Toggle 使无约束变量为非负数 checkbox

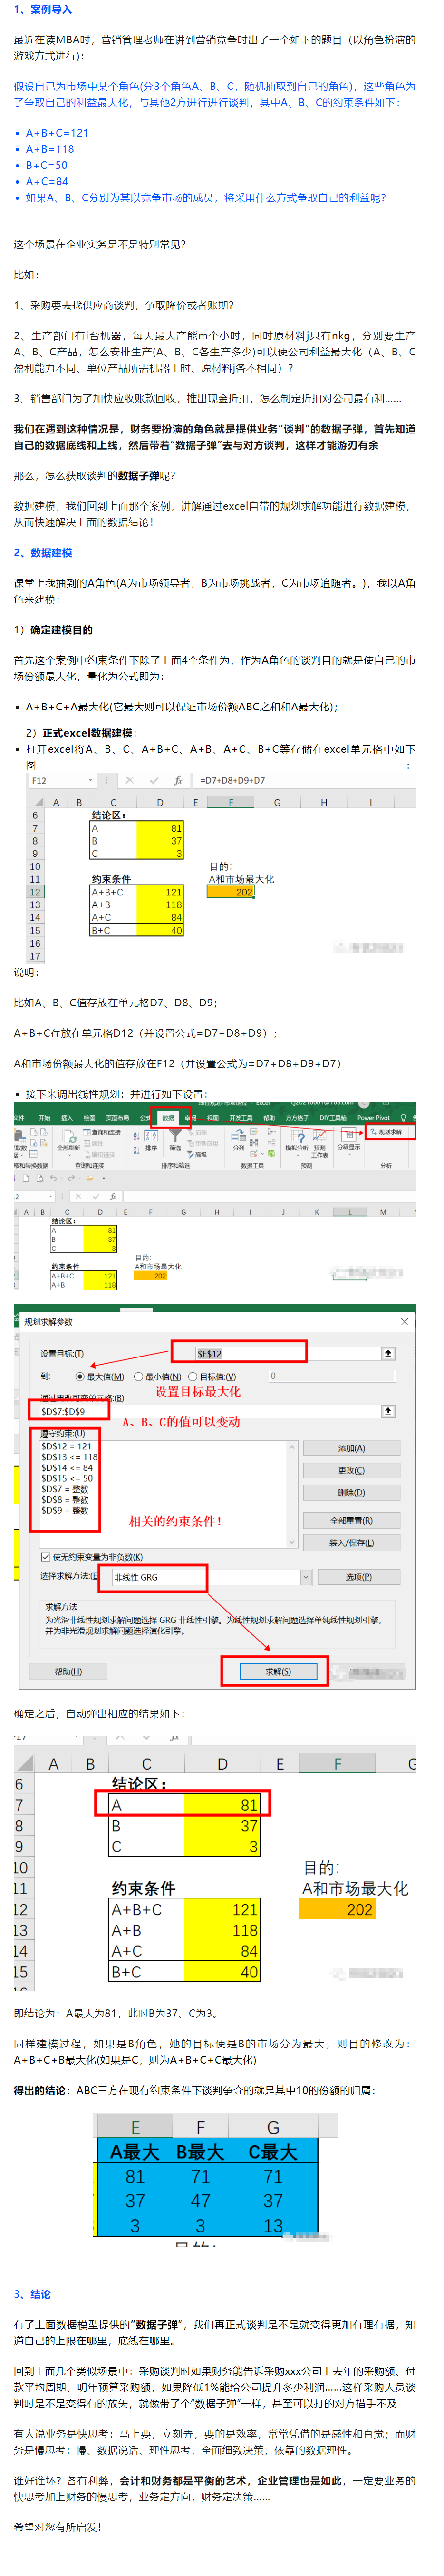(x=45, y=1557)
